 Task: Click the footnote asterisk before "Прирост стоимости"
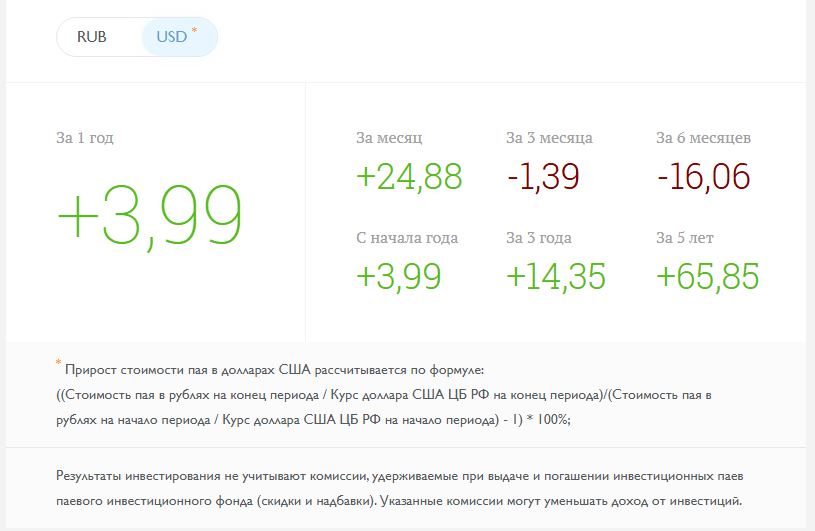(59, 364)
